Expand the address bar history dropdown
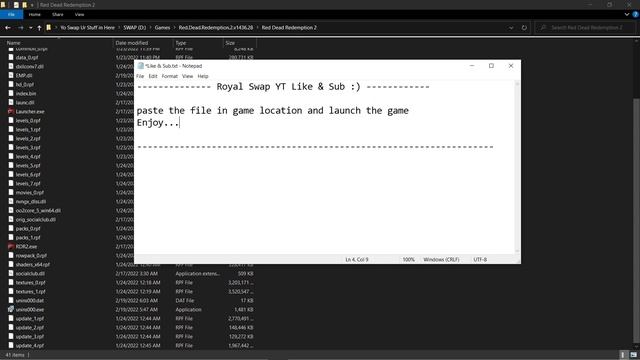The width and height of the screenshot is (640, 360). point(511,28)
